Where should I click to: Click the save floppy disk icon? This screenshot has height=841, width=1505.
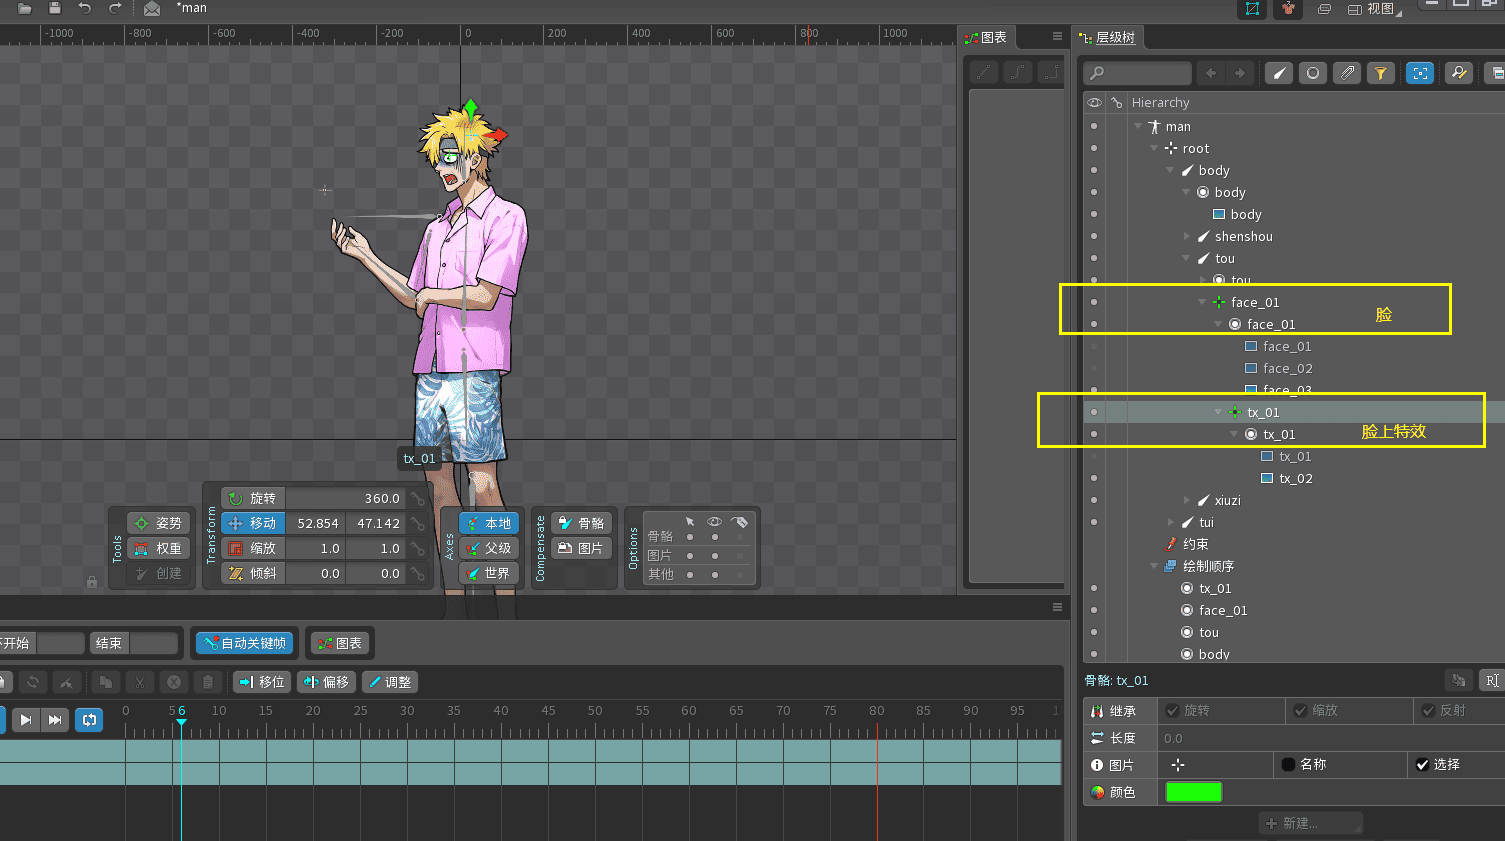55,8
